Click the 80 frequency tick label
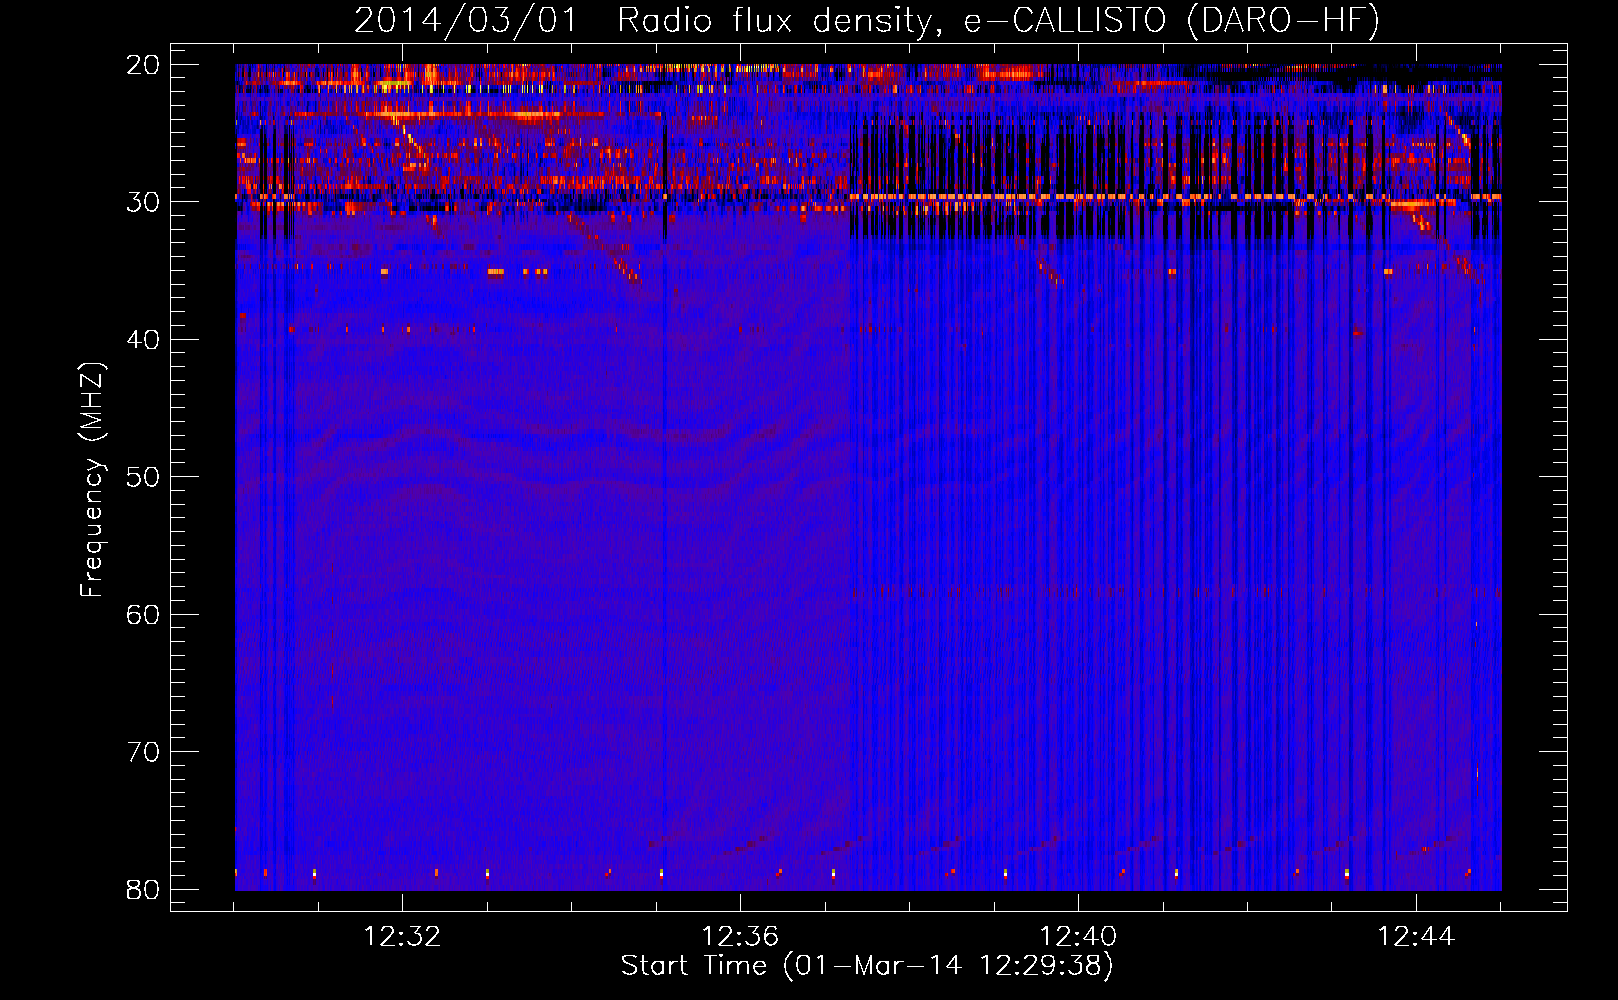This screenshot has height=1000, width=1618. tap(143, 889)
